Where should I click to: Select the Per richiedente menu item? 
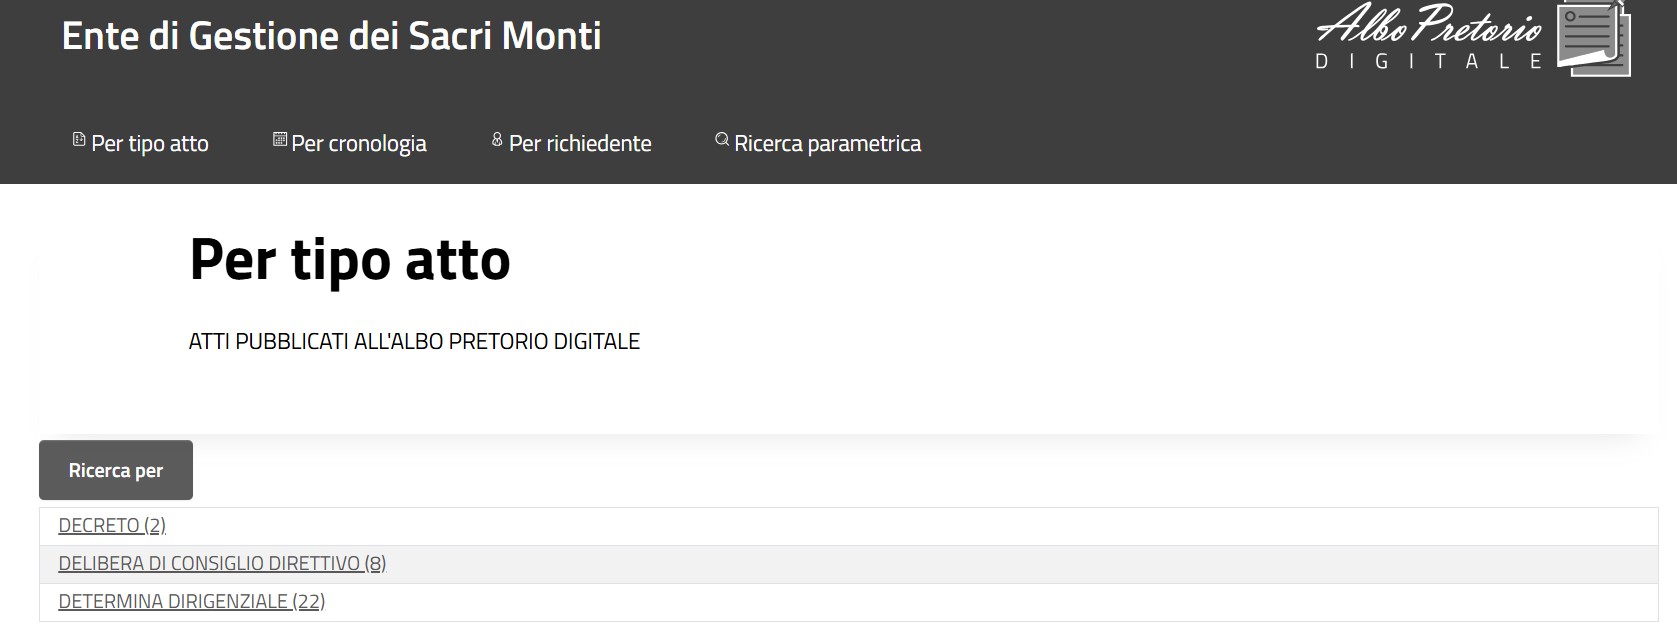click(580, 144)
